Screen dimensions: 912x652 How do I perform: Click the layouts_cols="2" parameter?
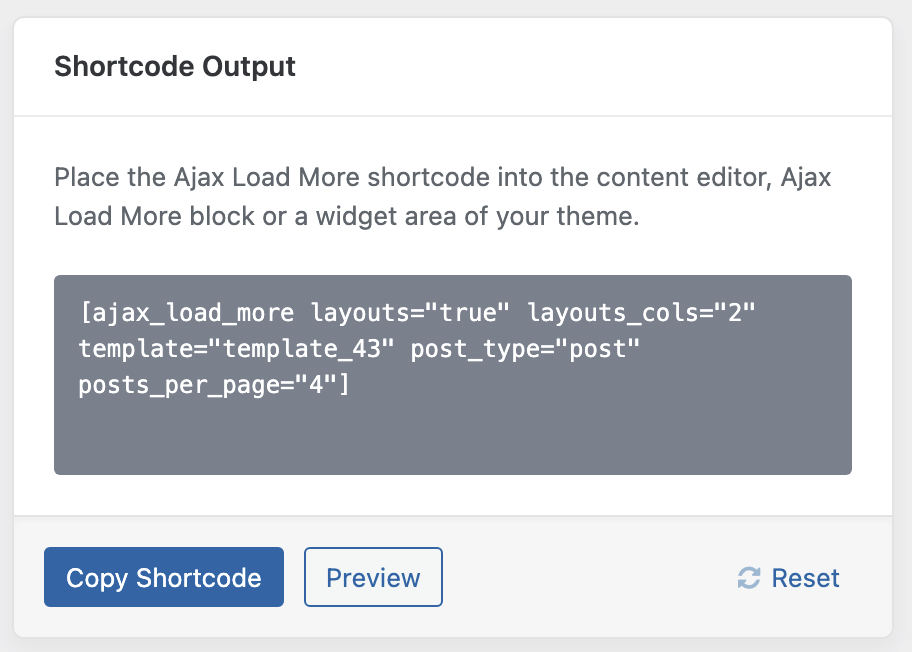click(641, 313)
